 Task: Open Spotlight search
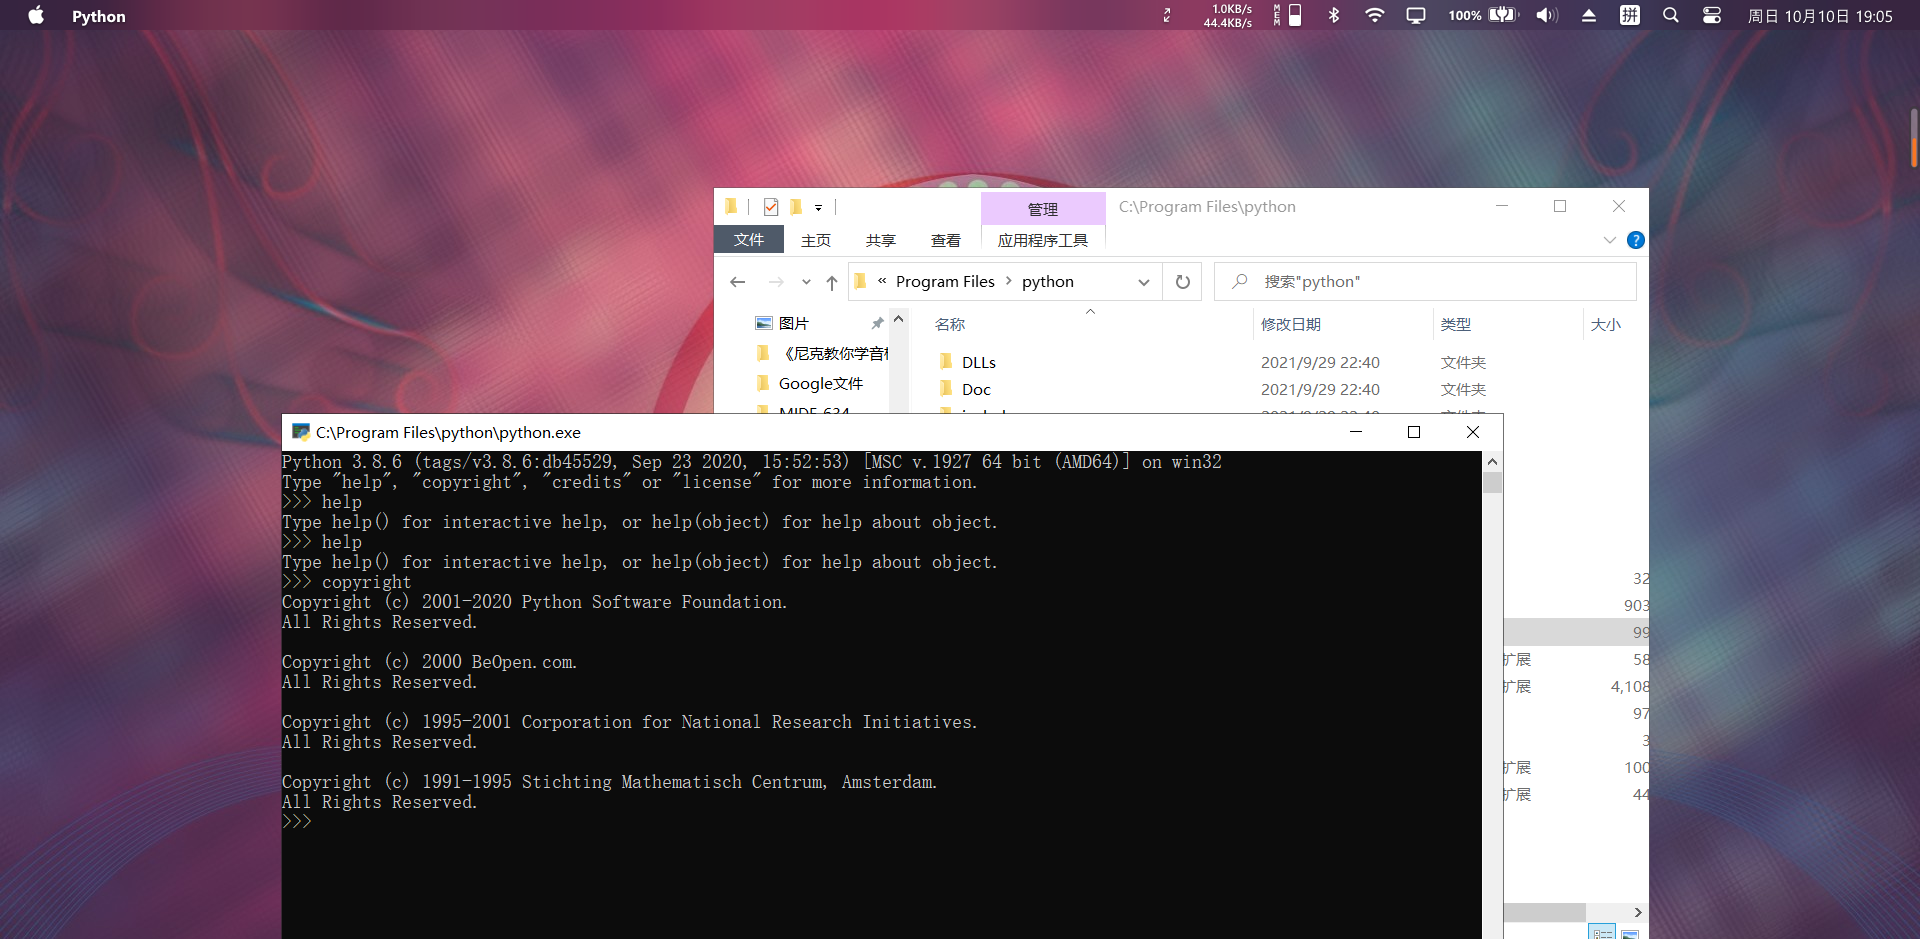coord(1671,15)
